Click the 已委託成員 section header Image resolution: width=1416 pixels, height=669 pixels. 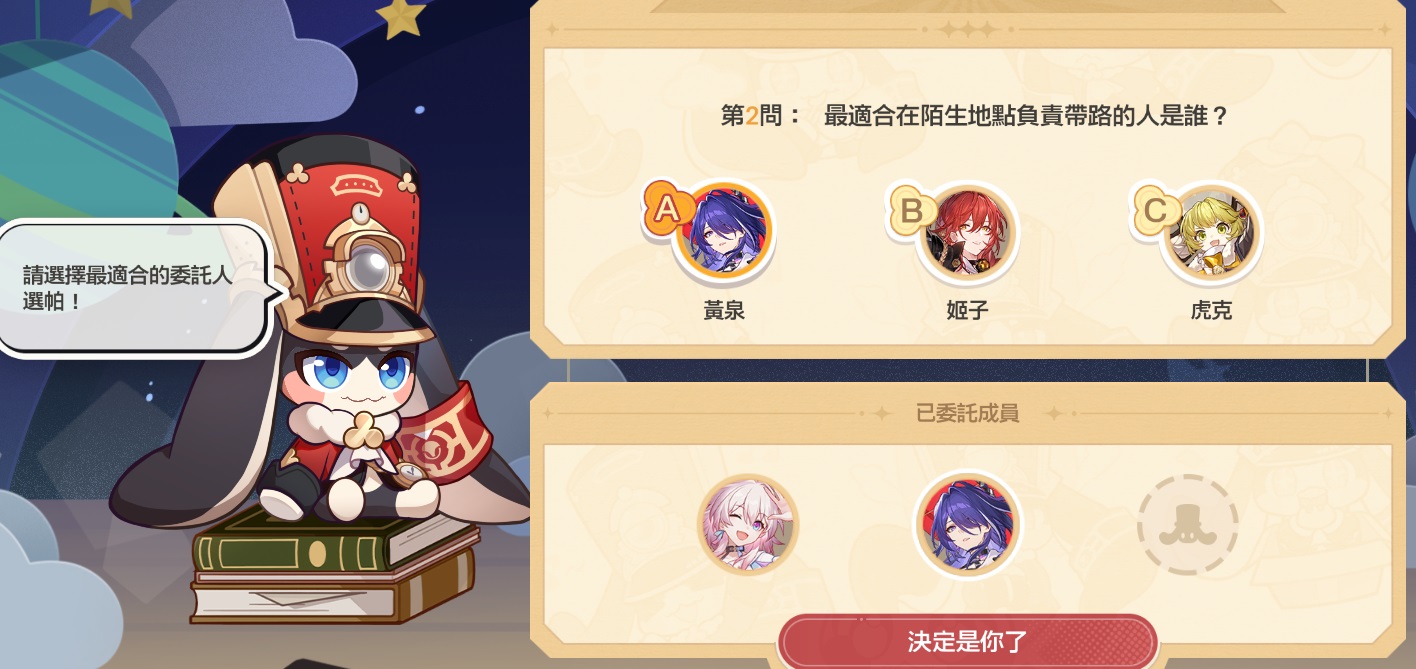point(967,413)
